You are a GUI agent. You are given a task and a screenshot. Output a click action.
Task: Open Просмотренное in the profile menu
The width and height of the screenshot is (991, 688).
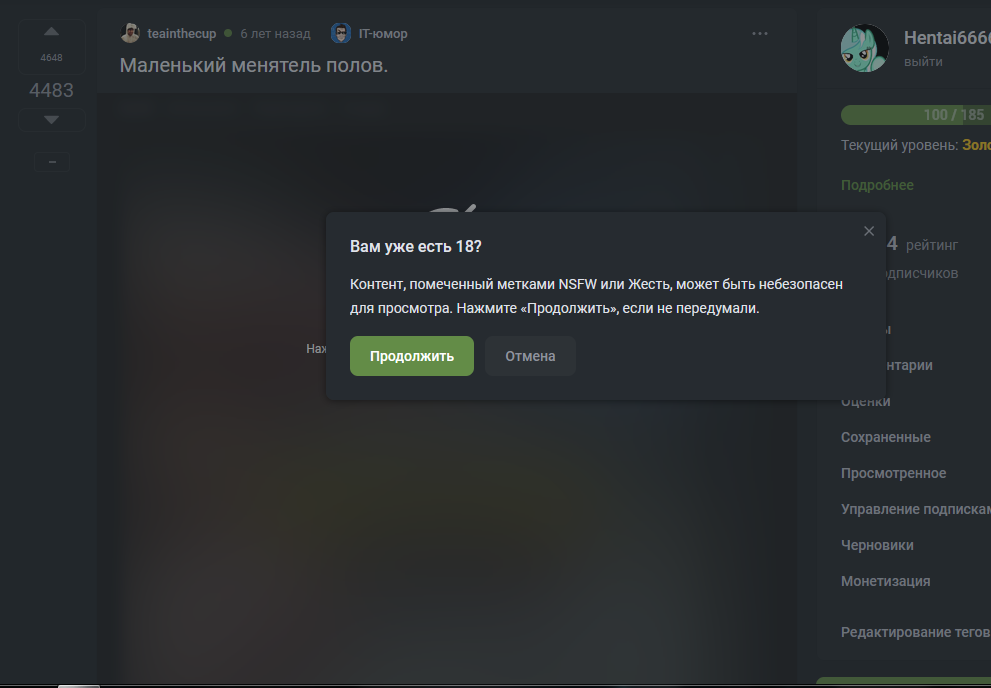tap(893, 473)
